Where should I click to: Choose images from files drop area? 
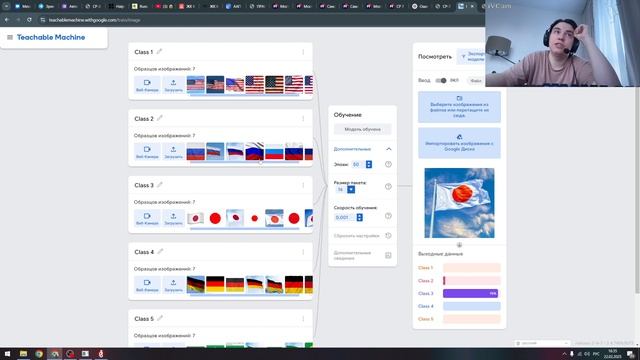point(459,107)
